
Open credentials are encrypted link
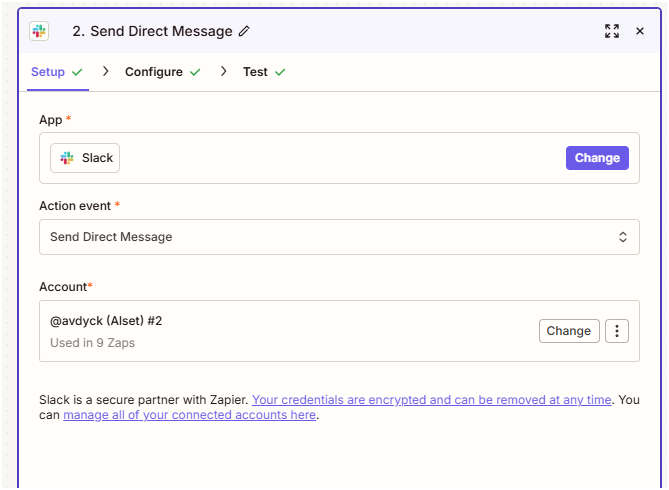point(431,400)
